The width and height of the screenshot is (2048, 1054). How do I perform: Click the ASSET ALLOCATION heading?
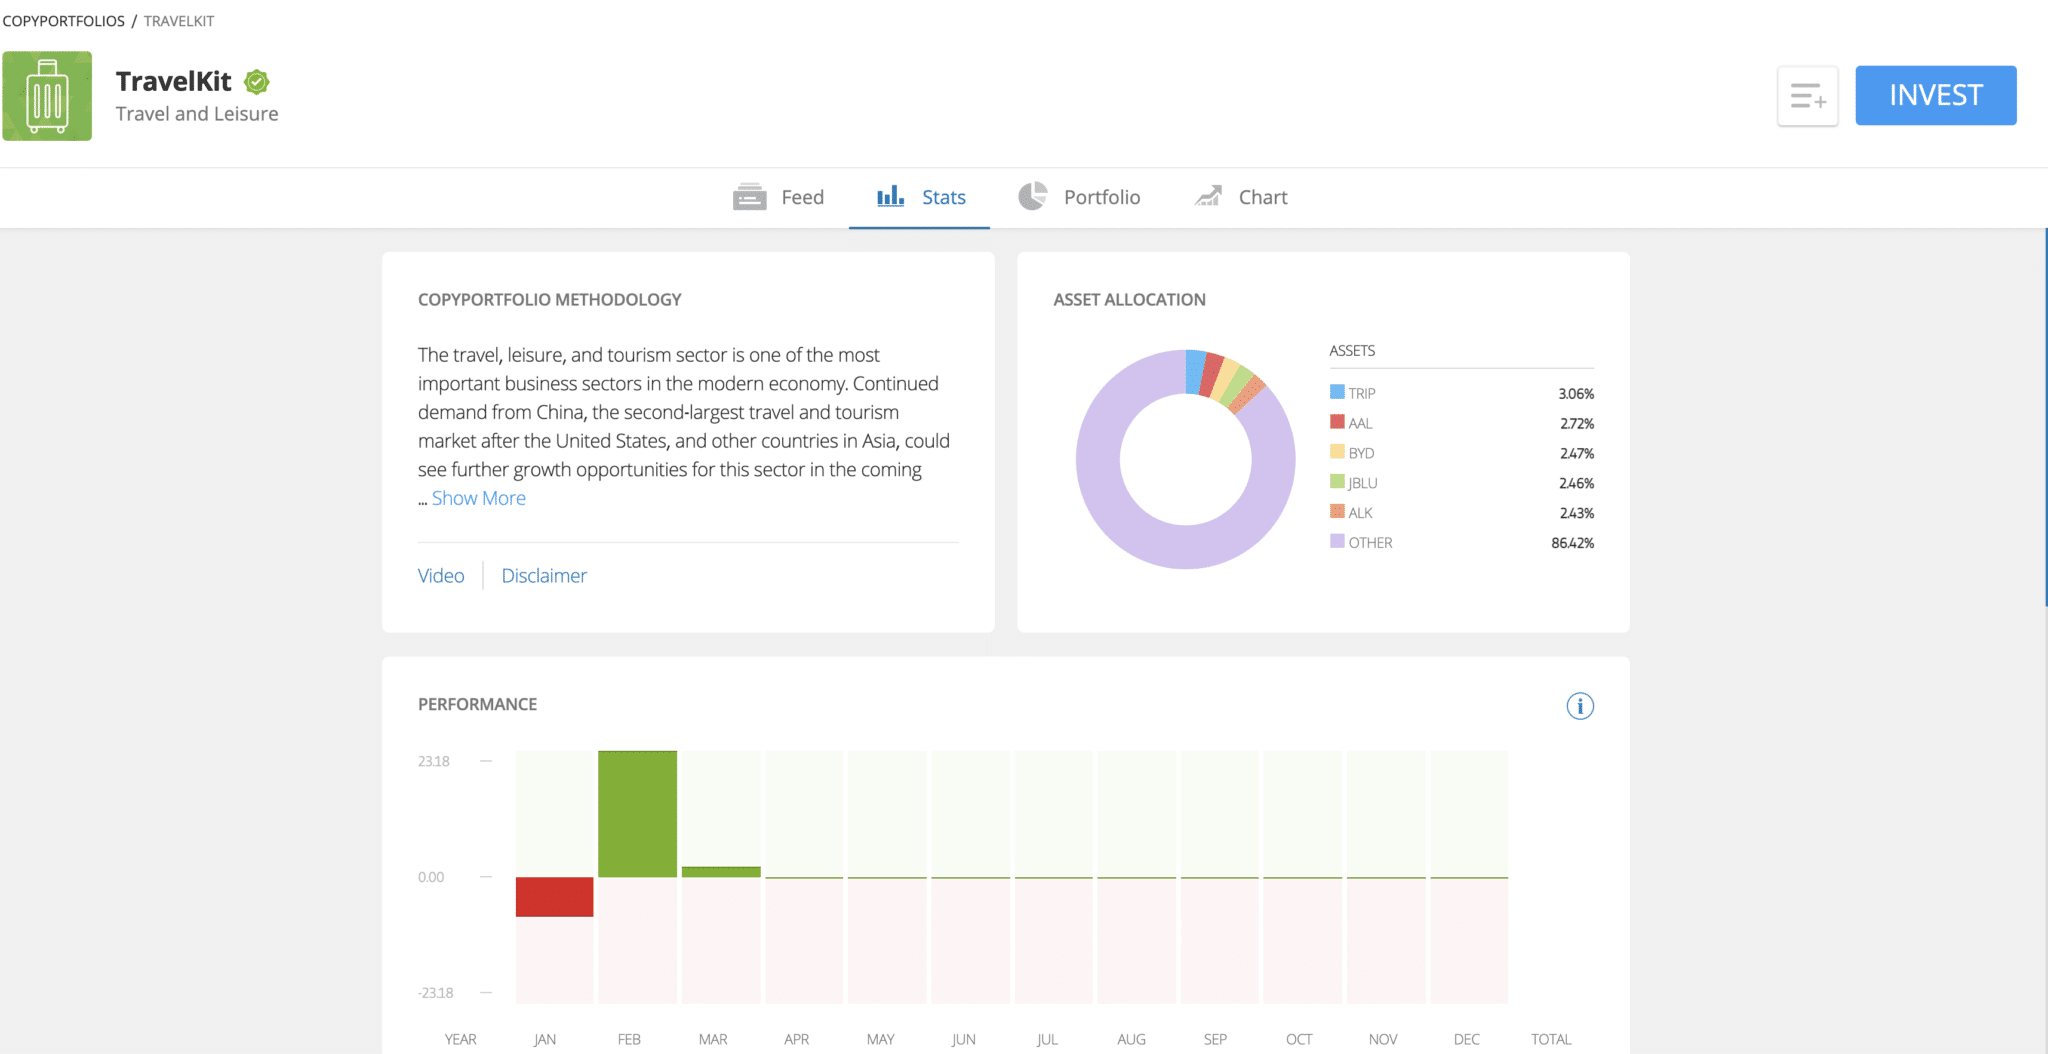coord(1129,300)
